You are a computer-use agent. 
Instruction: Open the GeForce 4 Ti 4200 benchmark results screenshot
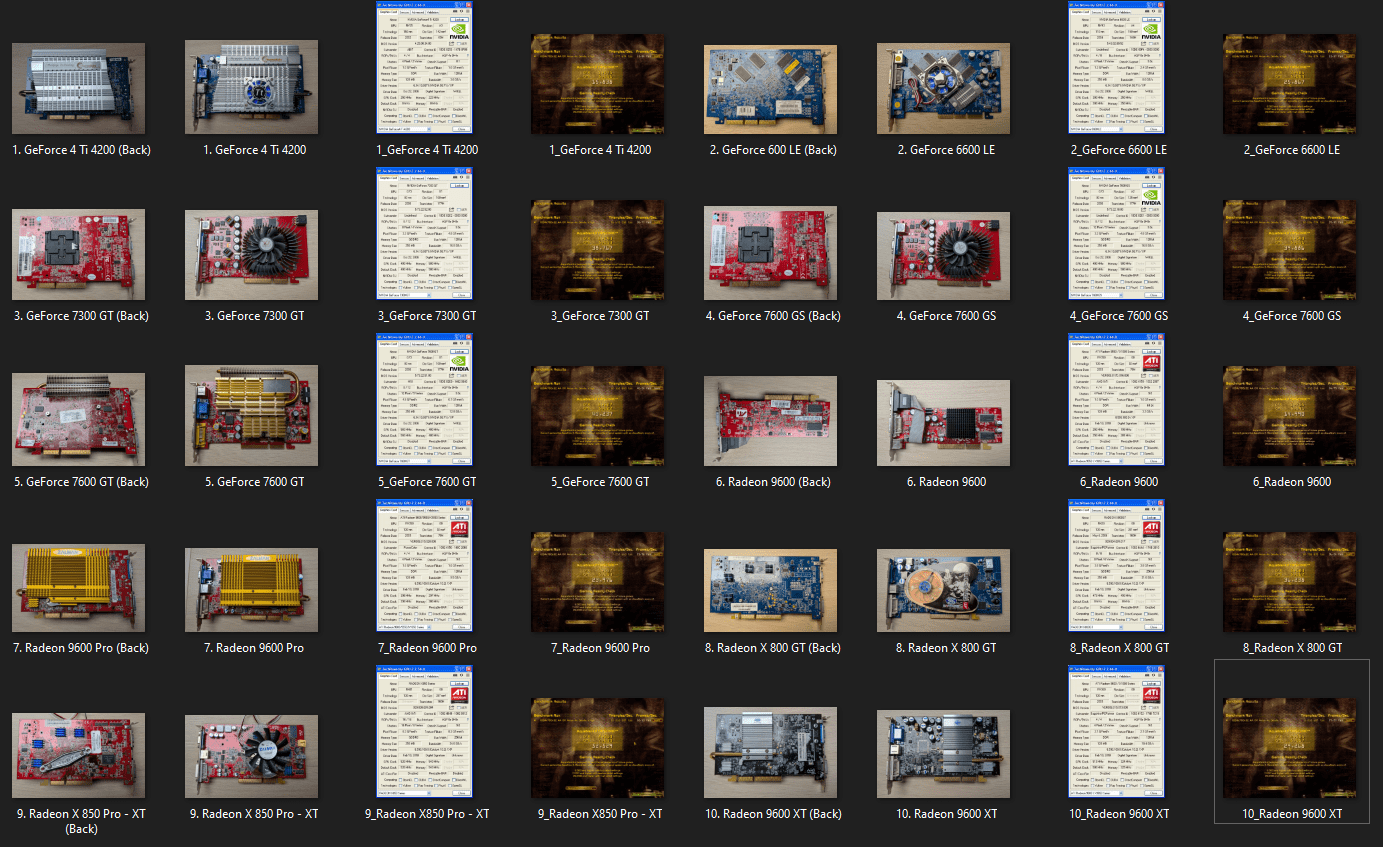(x=597, y=84)
